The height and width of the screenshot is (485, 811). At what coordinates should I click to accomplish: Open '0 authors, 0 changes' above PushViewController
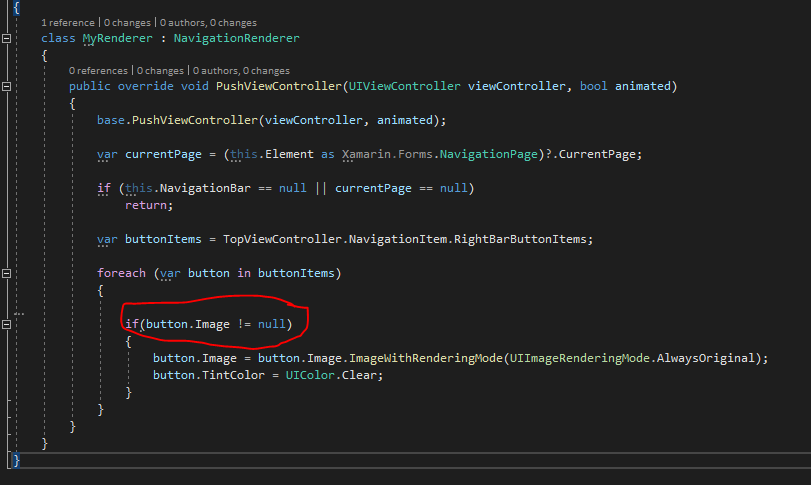coord(241,71)
